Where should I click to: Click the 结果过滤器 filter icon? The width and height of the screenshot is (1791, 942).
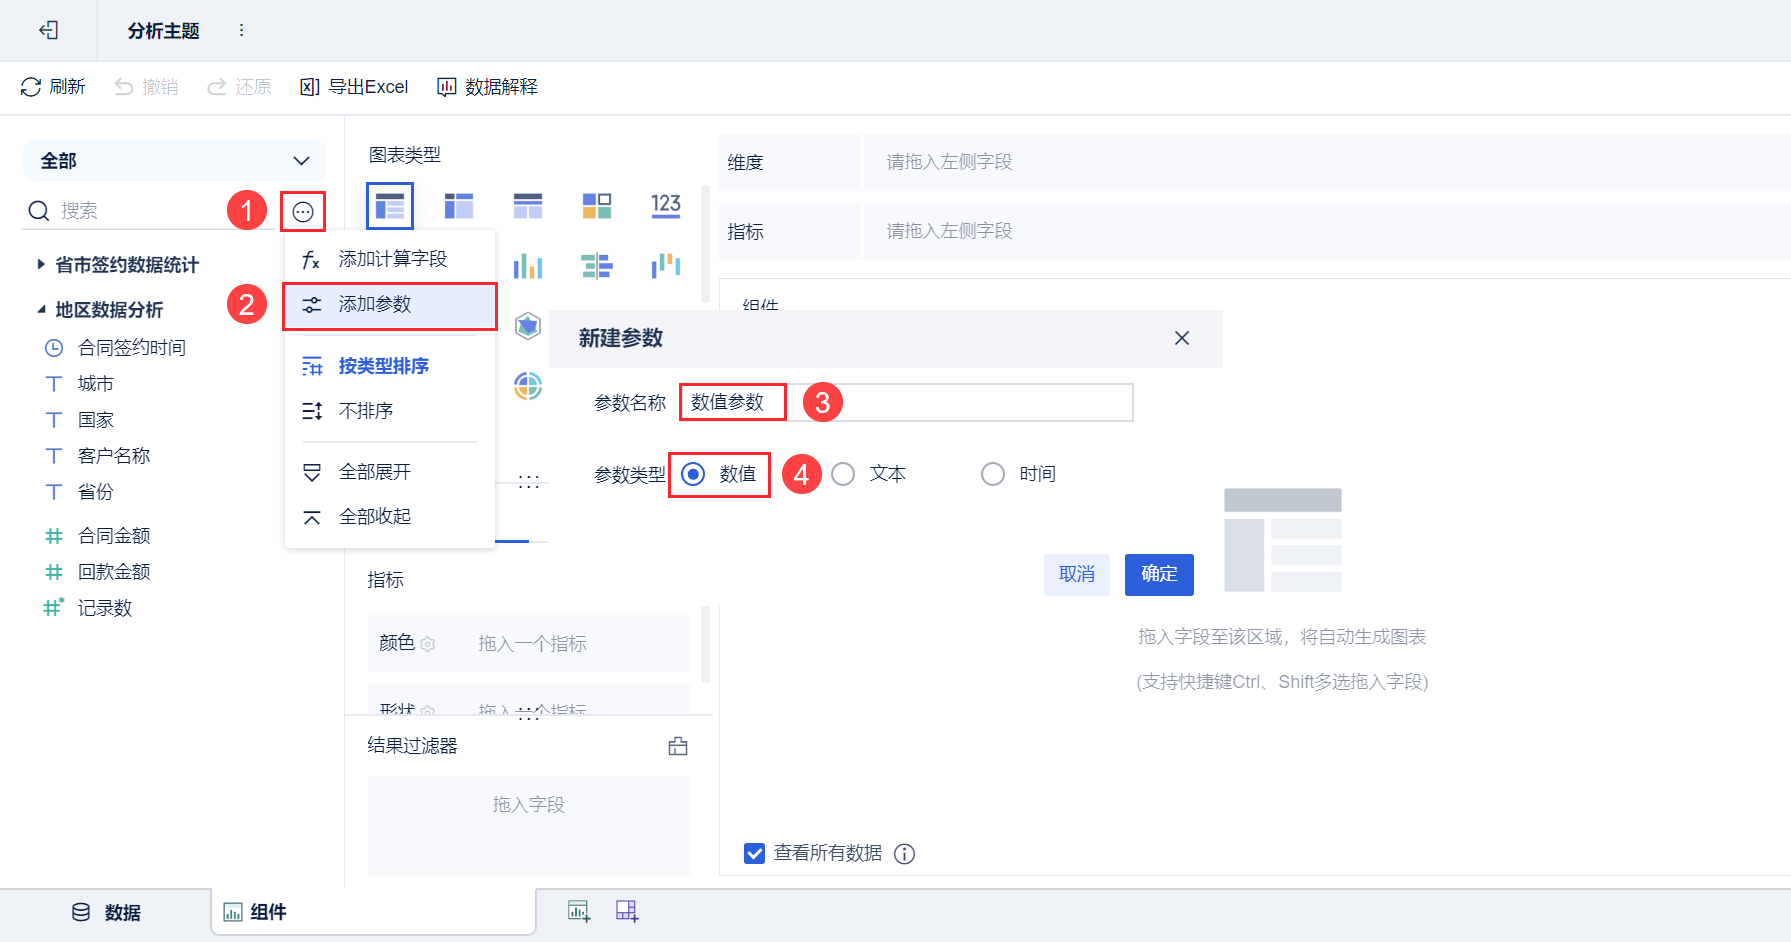point(678,746)
